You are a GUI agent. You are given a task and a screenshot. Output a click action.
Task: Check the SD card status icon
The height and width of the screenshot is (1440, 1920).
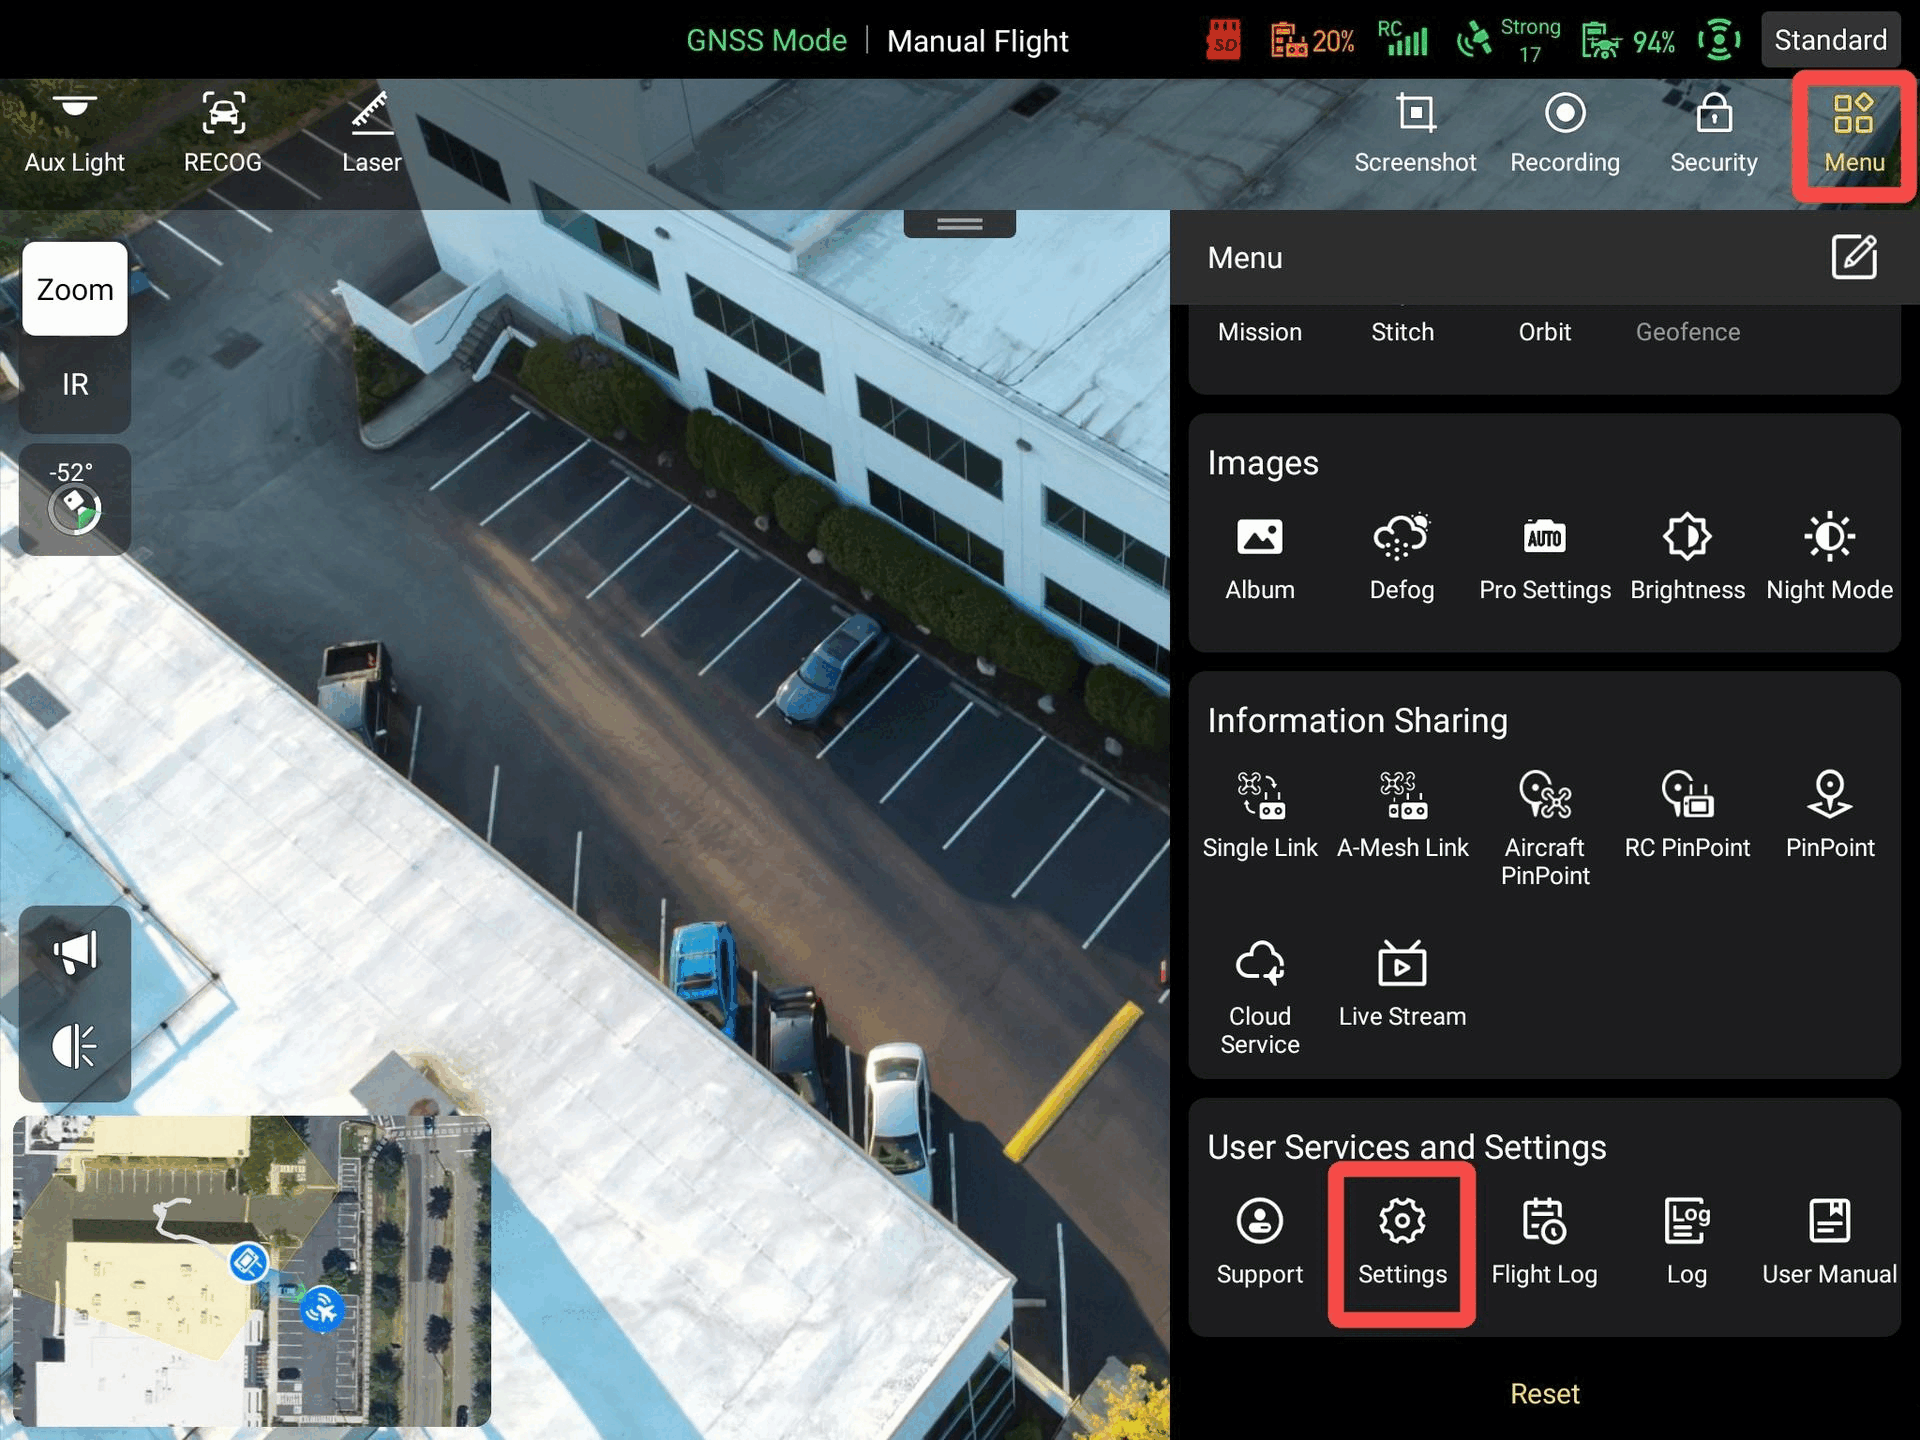point(1224,40)
